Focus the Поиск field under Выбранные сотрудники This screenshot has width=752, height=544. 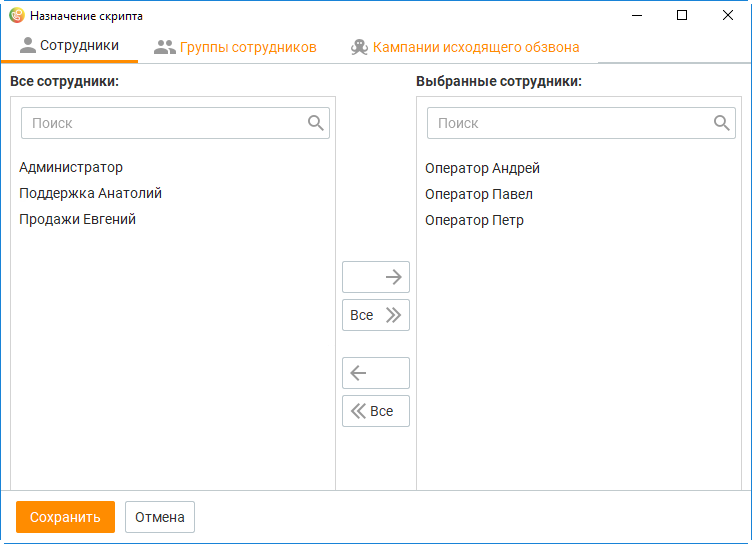[x=581, y=123]
